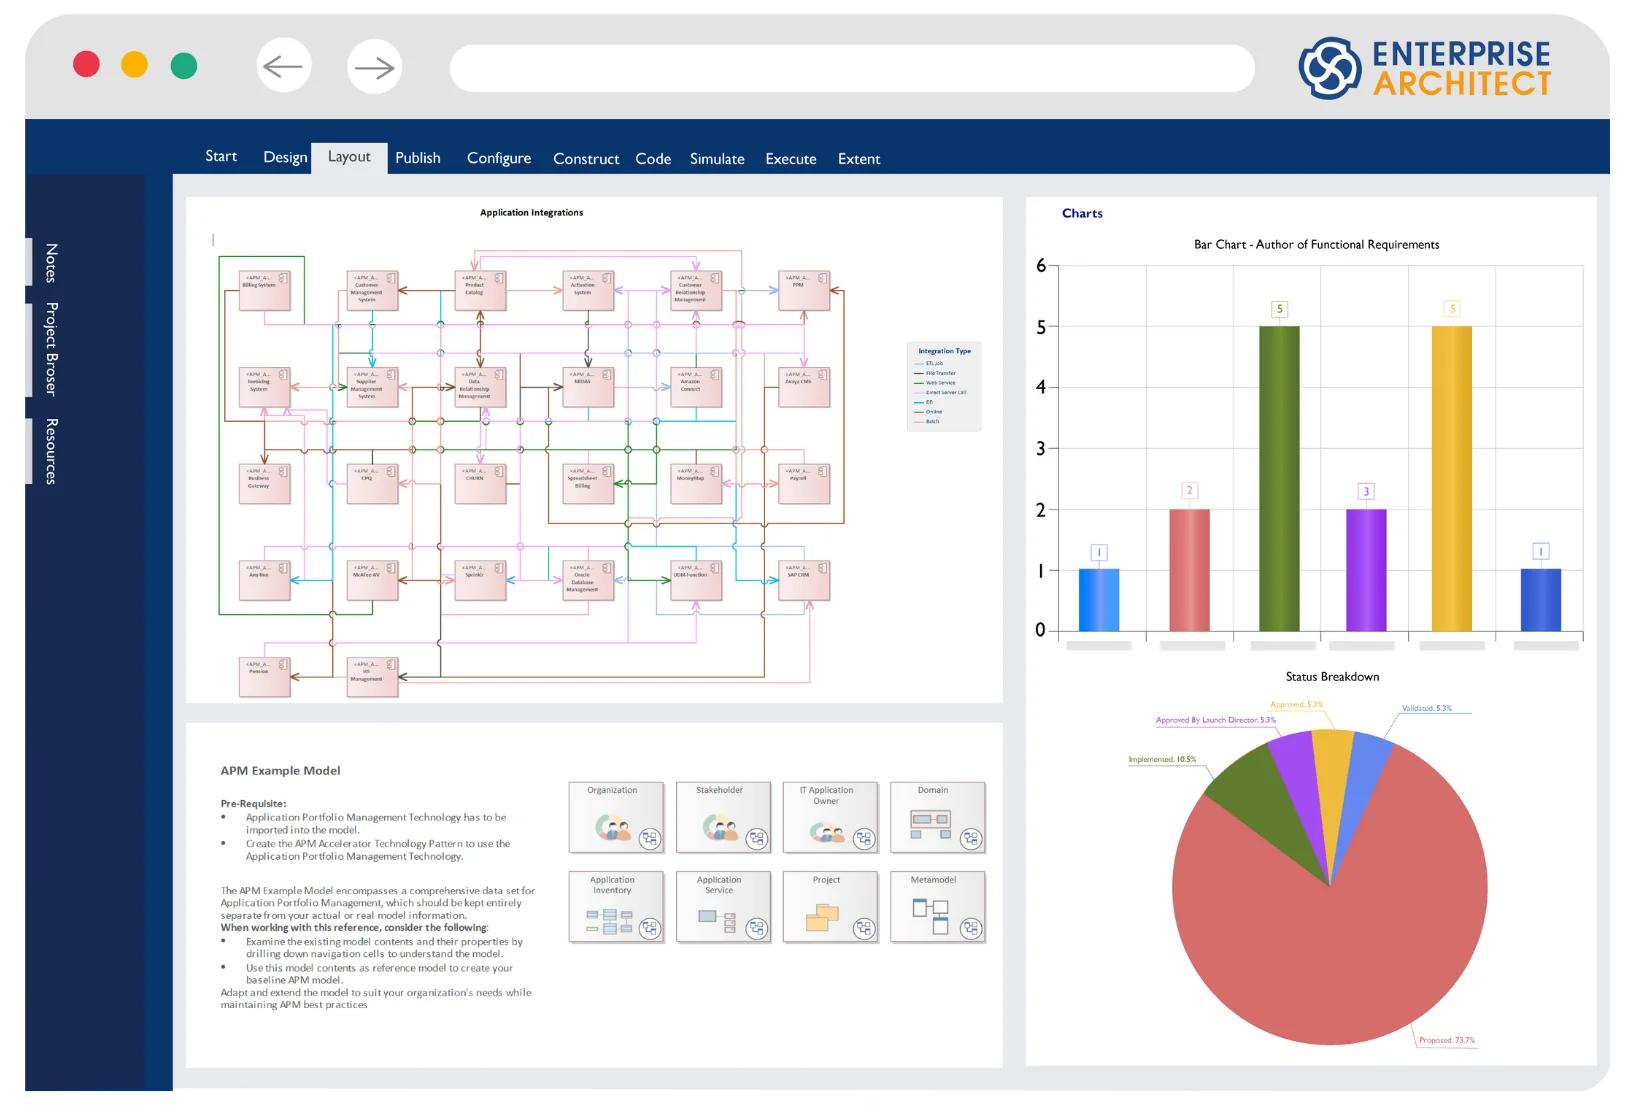Click the browser back arrow button
This screenshot has height=1105, width=1636.
coord(283,66)
